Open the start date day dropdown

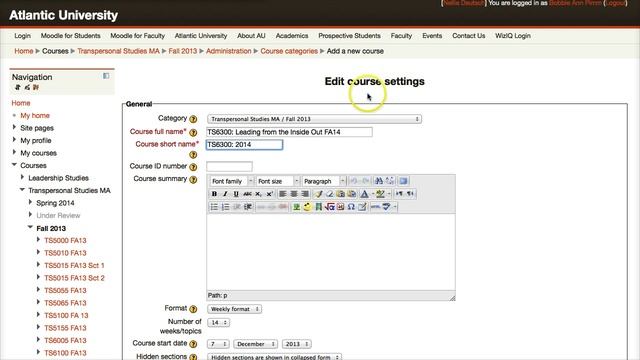[218, 344]
